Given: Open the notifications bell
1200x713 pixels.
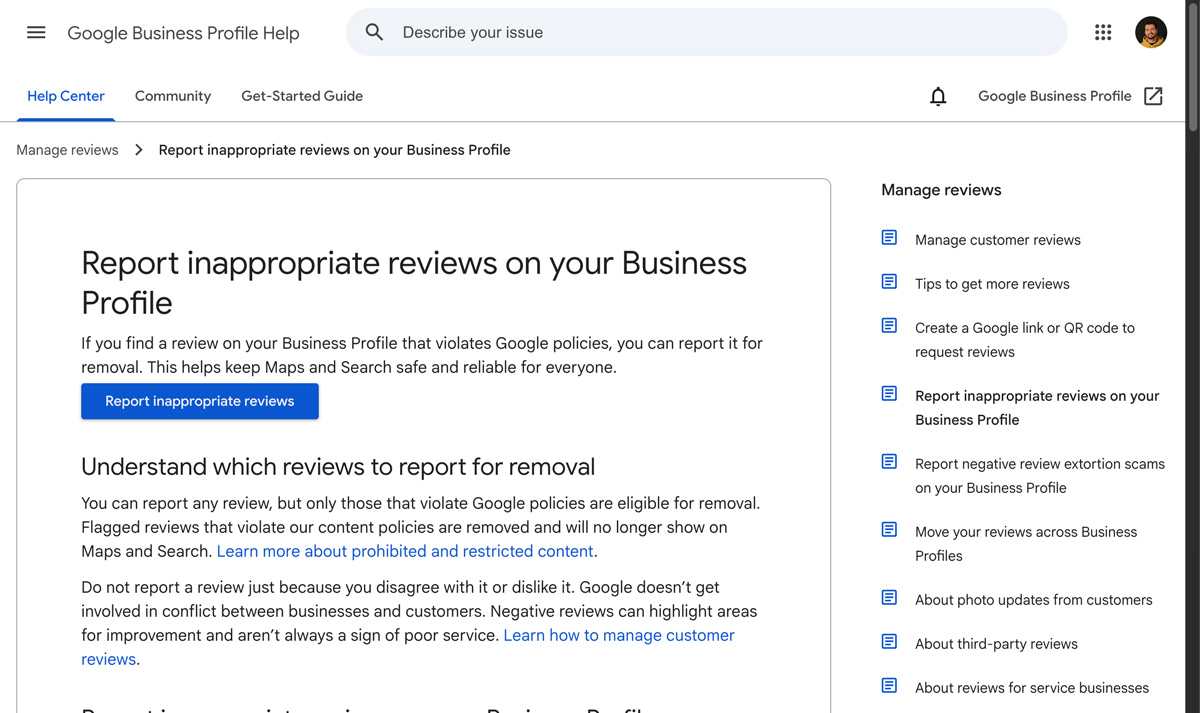Looking at the screenshot, I should 938,96.
